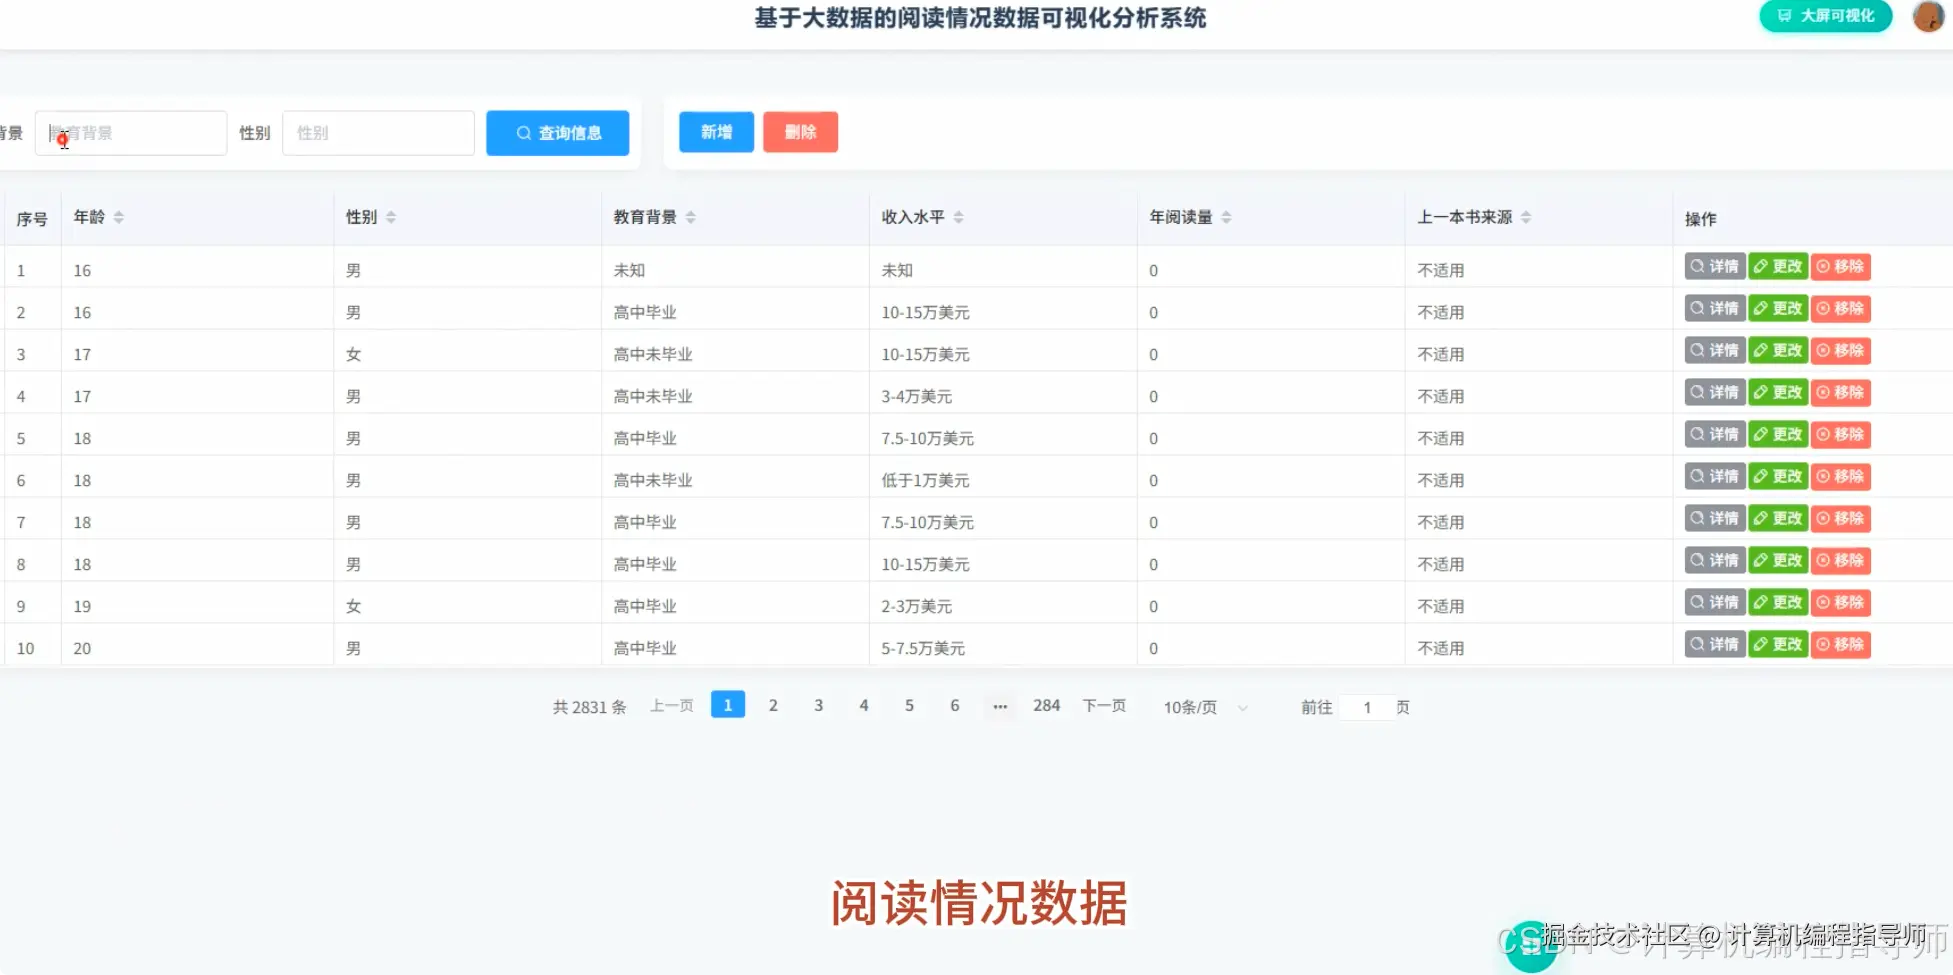Go to page 2 in pagination

pos(773,705)
